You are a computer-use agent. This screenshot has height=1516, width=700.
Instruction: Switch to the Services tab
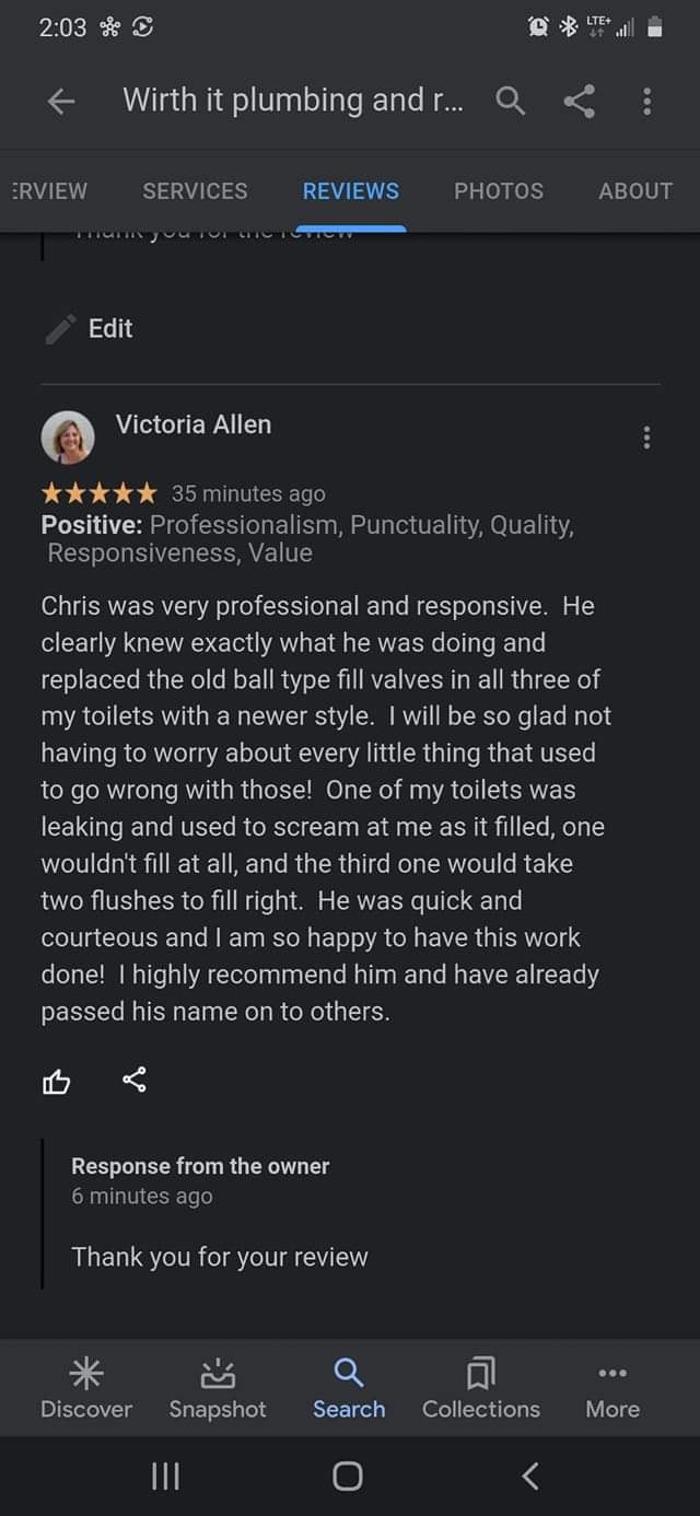[195, 191]
